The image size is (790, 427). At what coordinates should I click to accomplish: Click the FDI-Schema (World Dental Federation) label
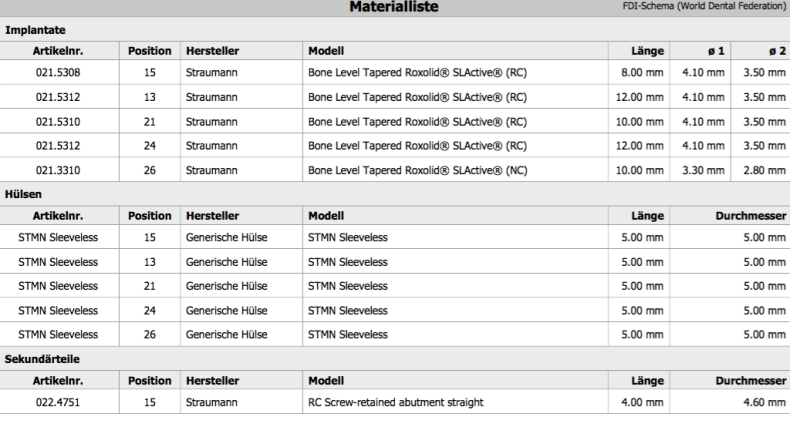[x=704, y=6]
